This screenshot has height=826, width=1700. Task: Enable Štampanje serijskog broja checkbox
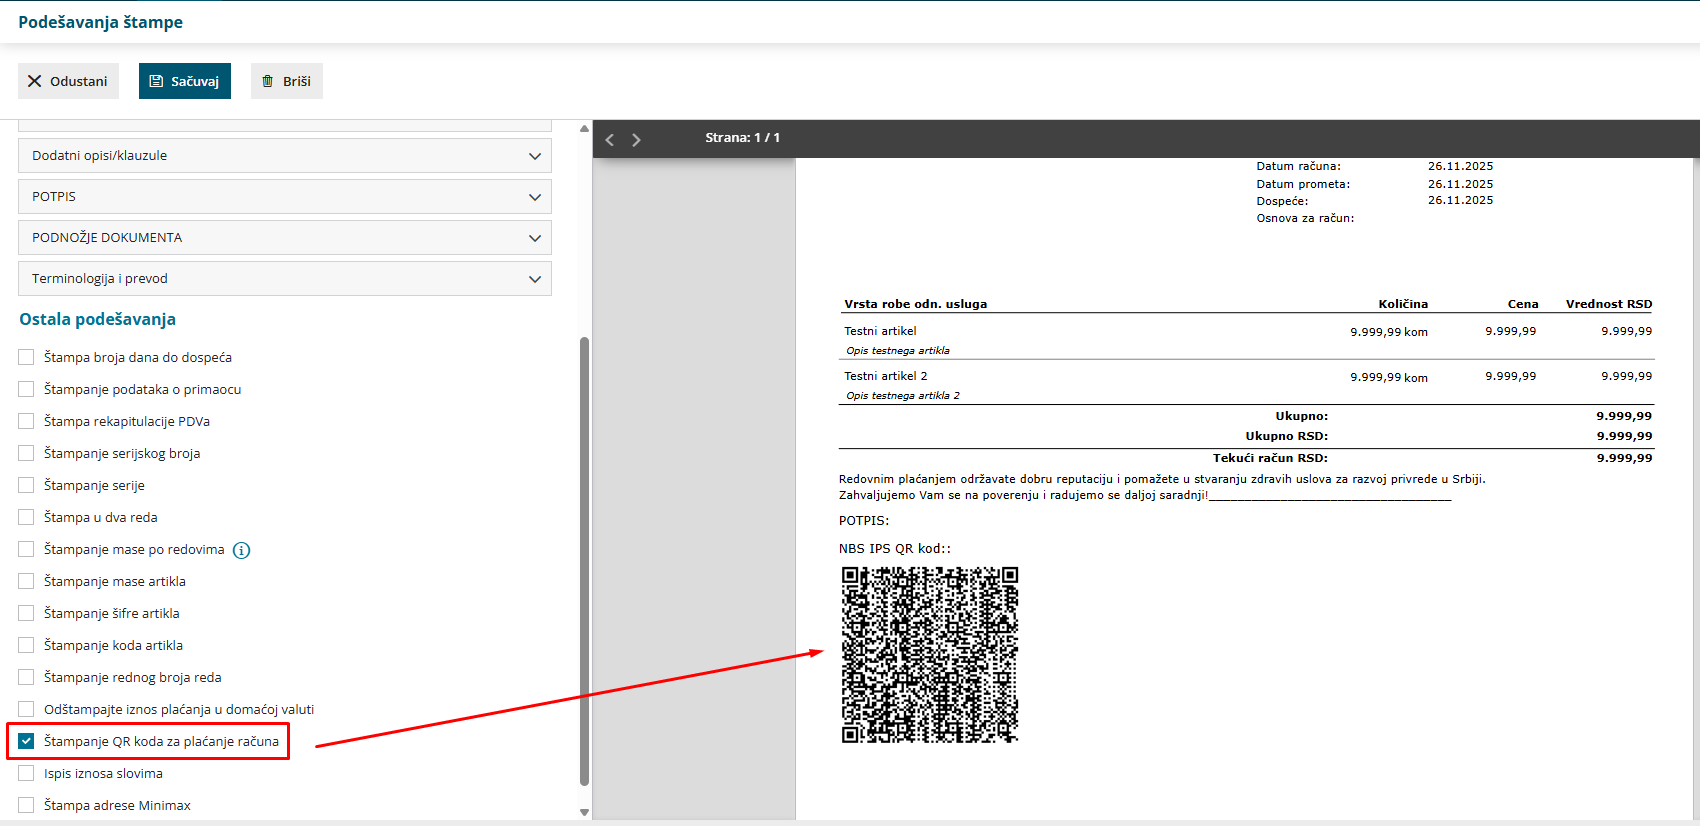click(x=26, y=453)
